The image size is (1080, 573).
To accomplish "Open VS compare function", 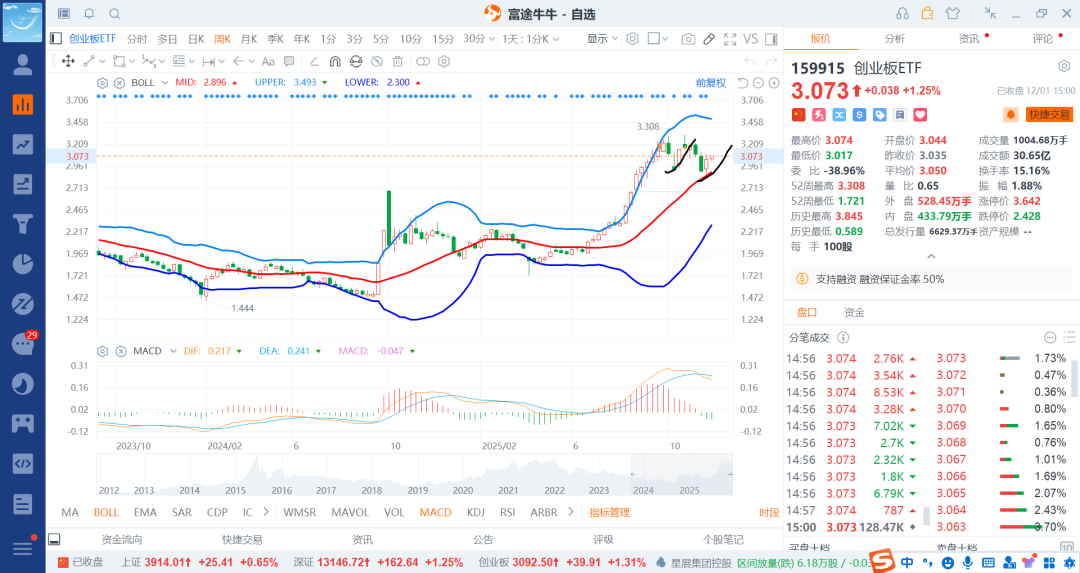I will pyautogui.click(x=751, y=39).
